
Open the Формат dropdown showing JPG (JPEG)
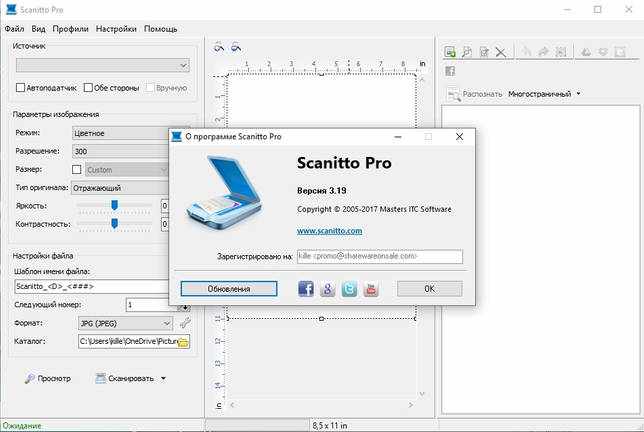click(125, 323)
